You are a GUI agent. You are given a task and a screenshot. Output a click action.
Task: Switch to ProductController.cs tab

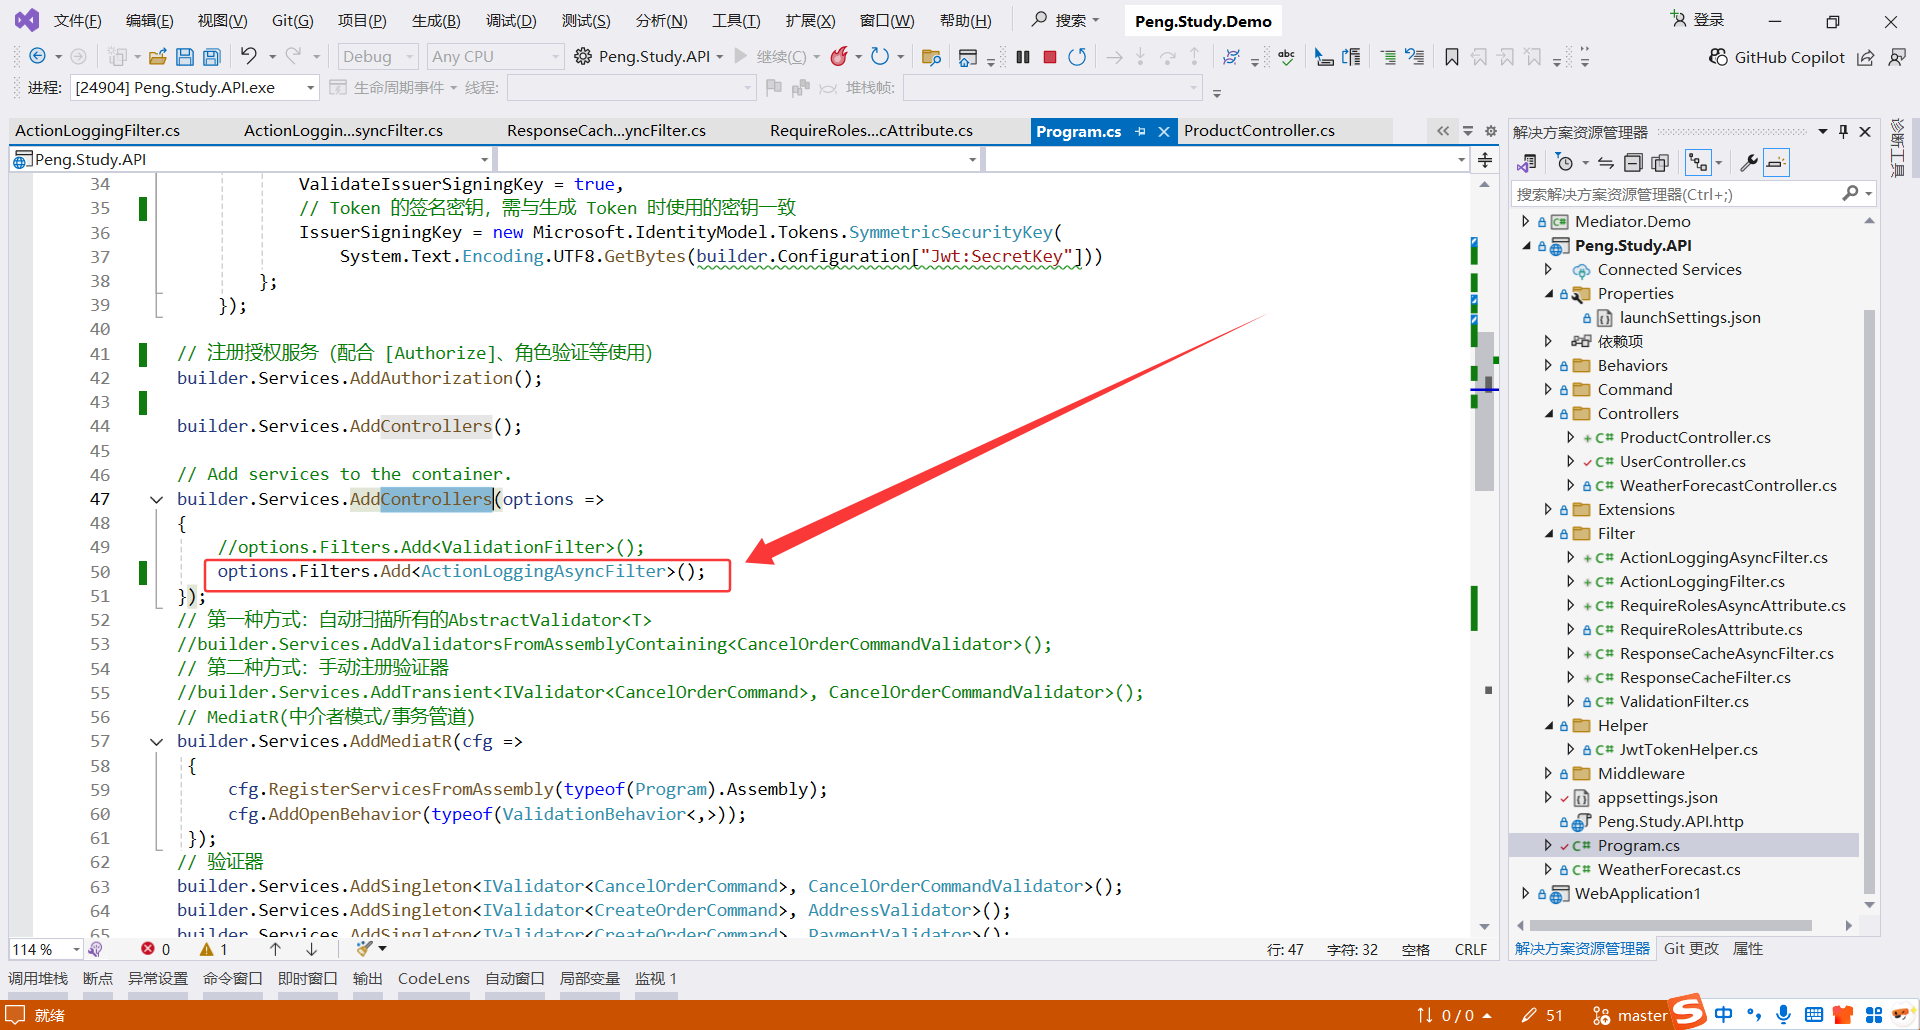(x=1259, y=131)
